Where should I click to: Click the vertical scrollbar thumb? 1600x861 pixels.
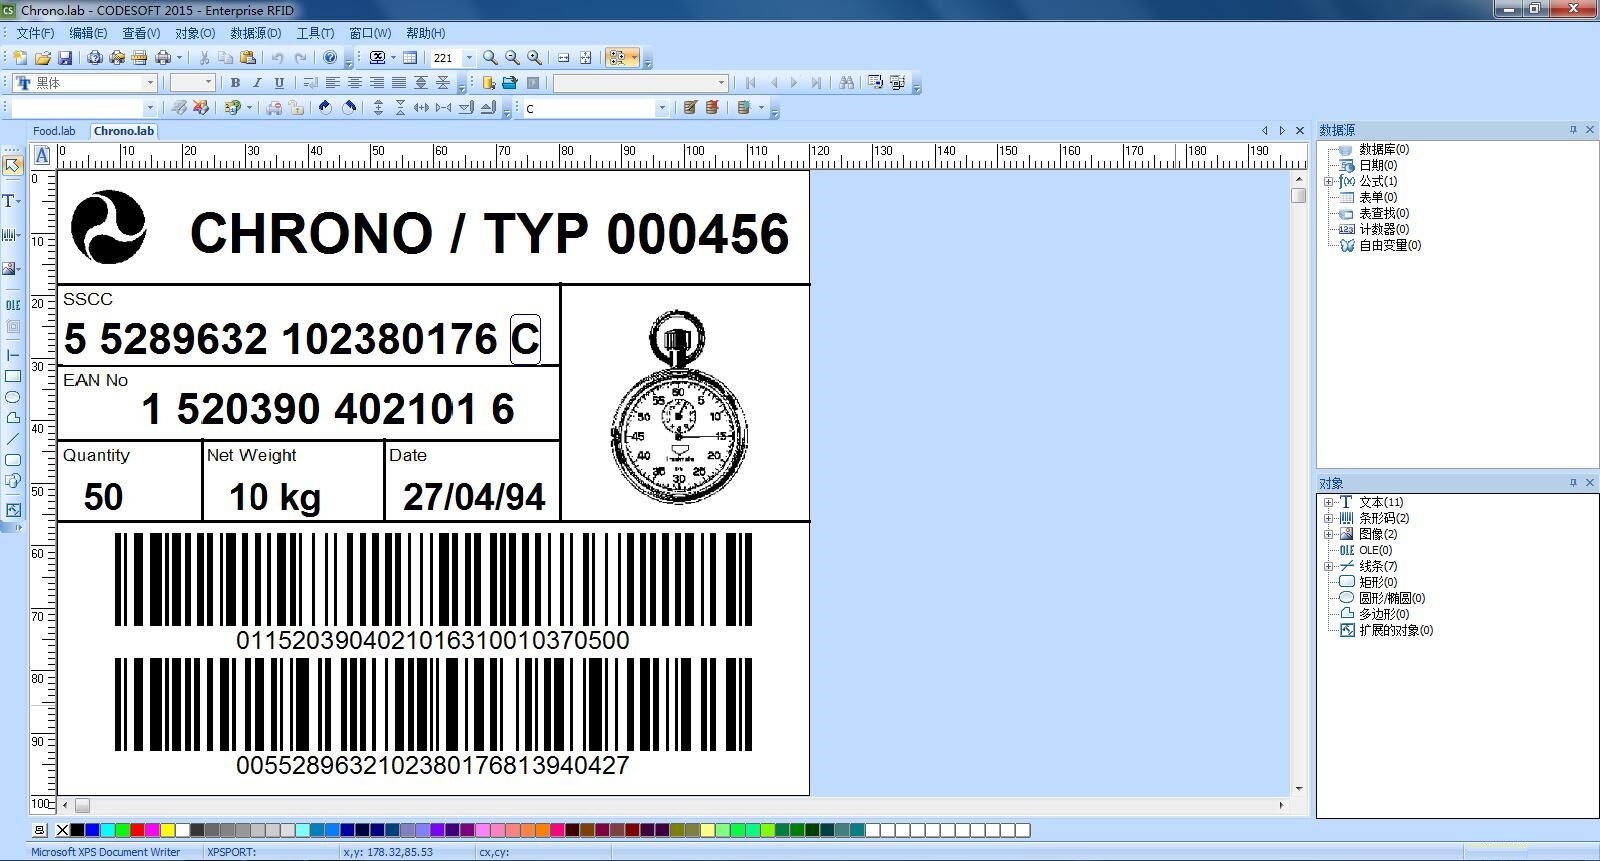tap(1298, 196)
